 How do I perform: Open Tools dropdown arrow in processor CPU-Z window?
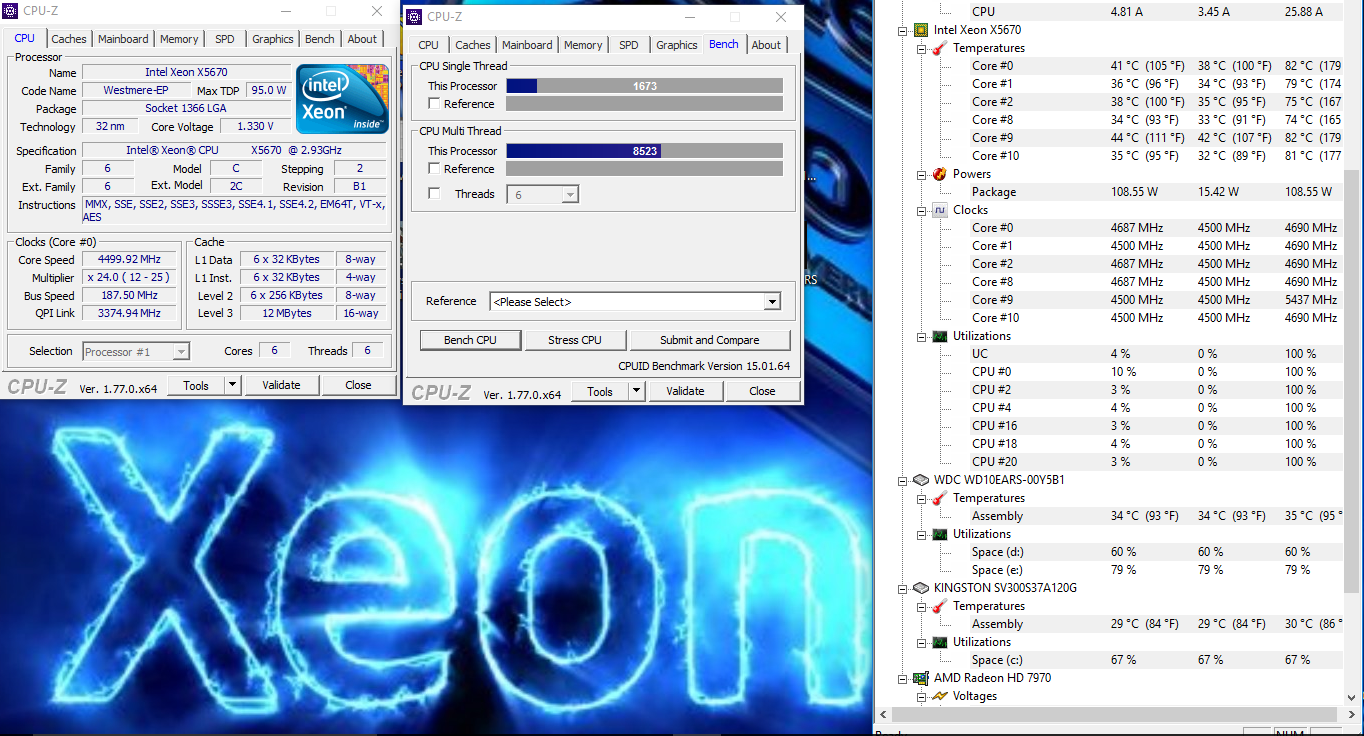point(233,385)
